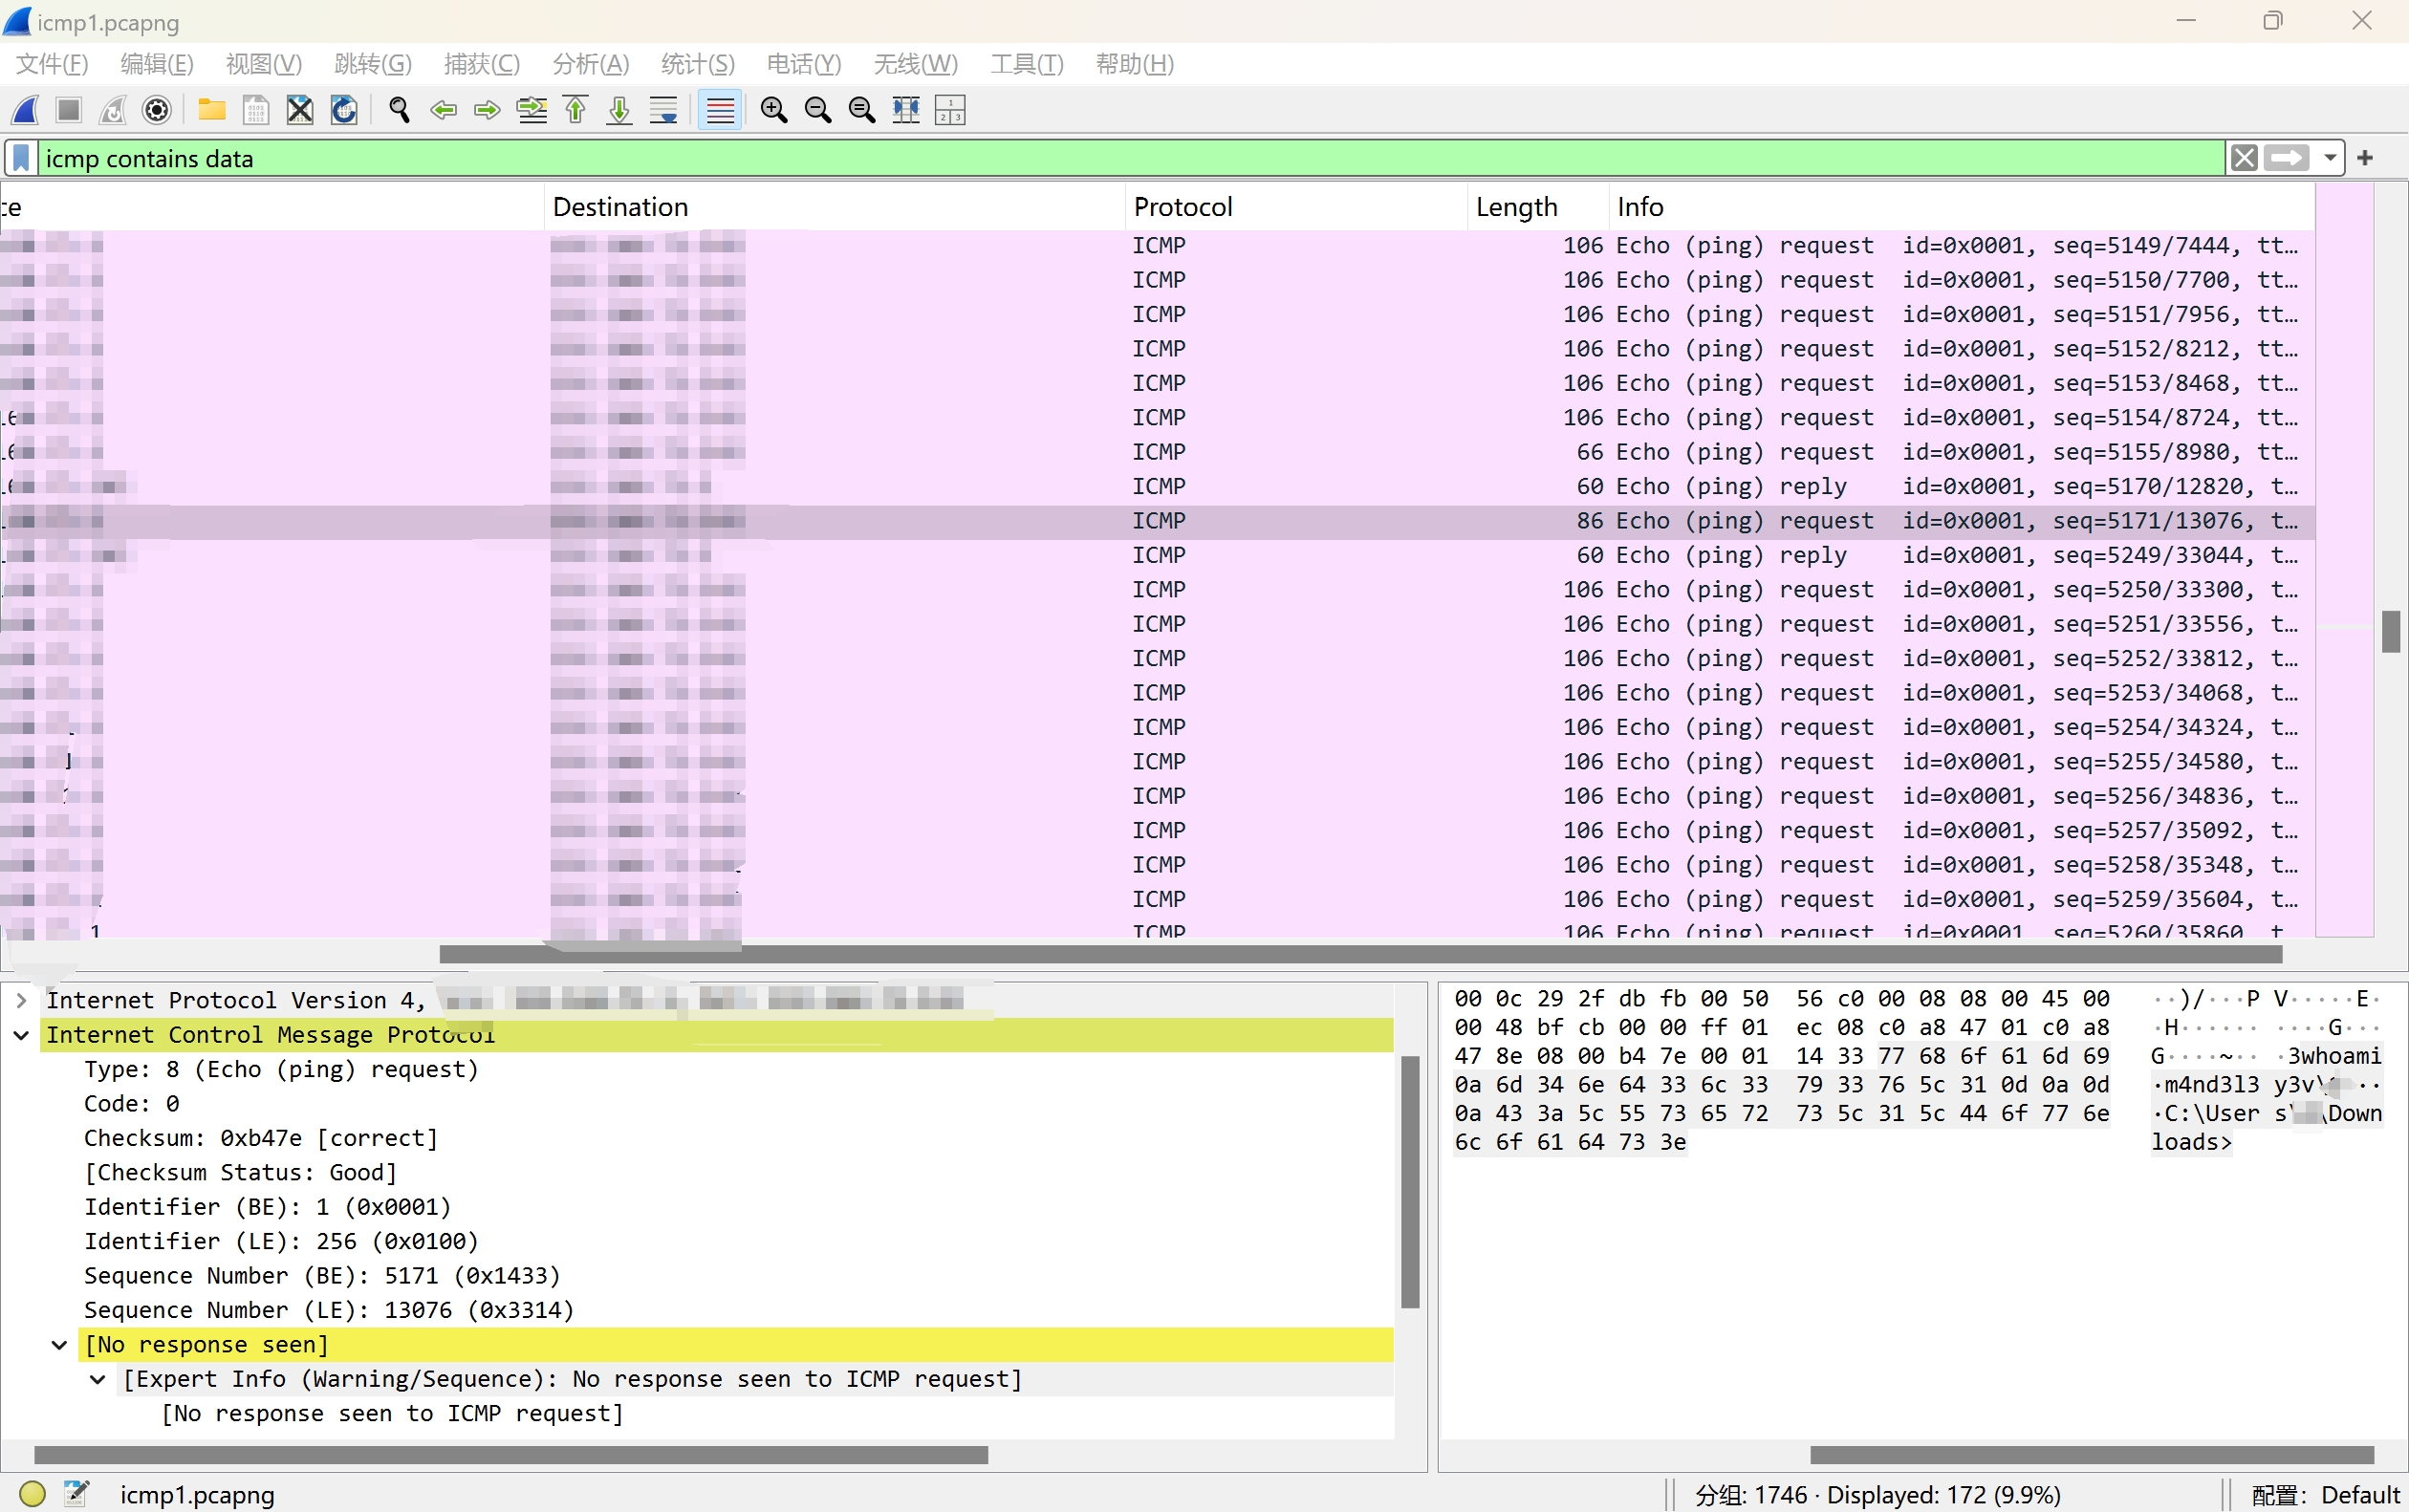Select the reply packet seq=5170/12820

[x=1157, y=486]
